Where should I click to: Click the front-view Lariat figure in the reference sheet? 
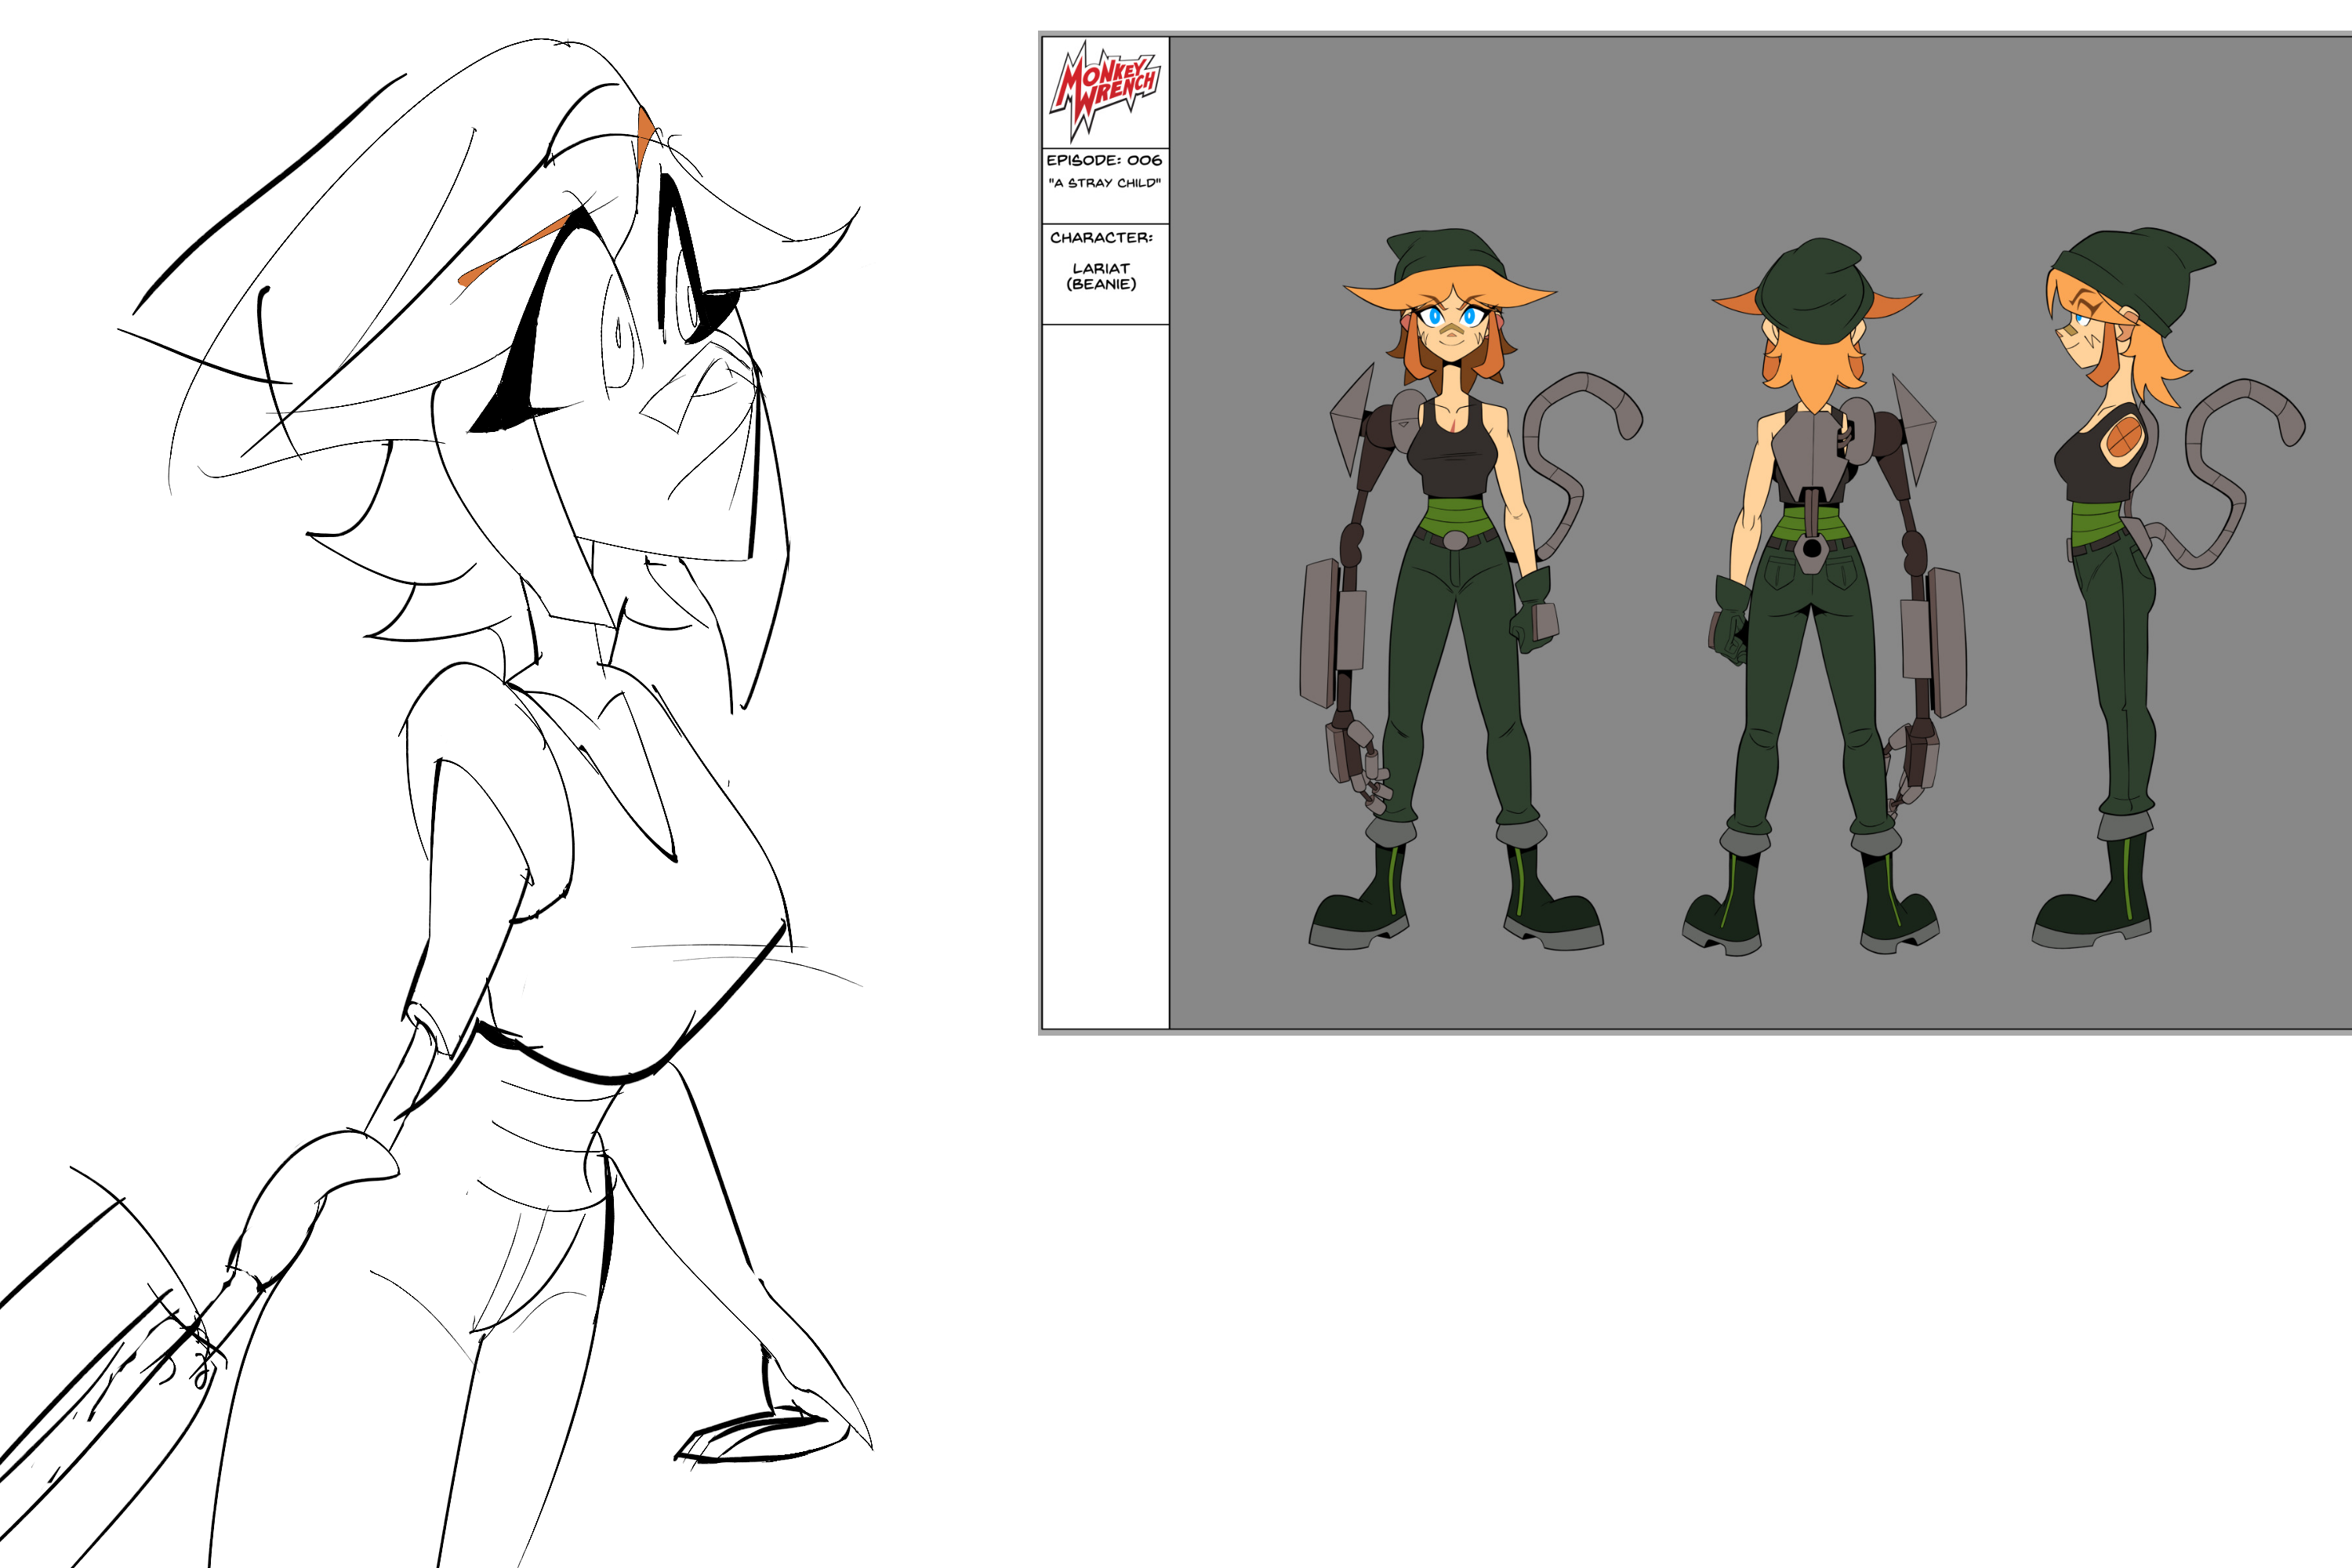[1470, 590]
